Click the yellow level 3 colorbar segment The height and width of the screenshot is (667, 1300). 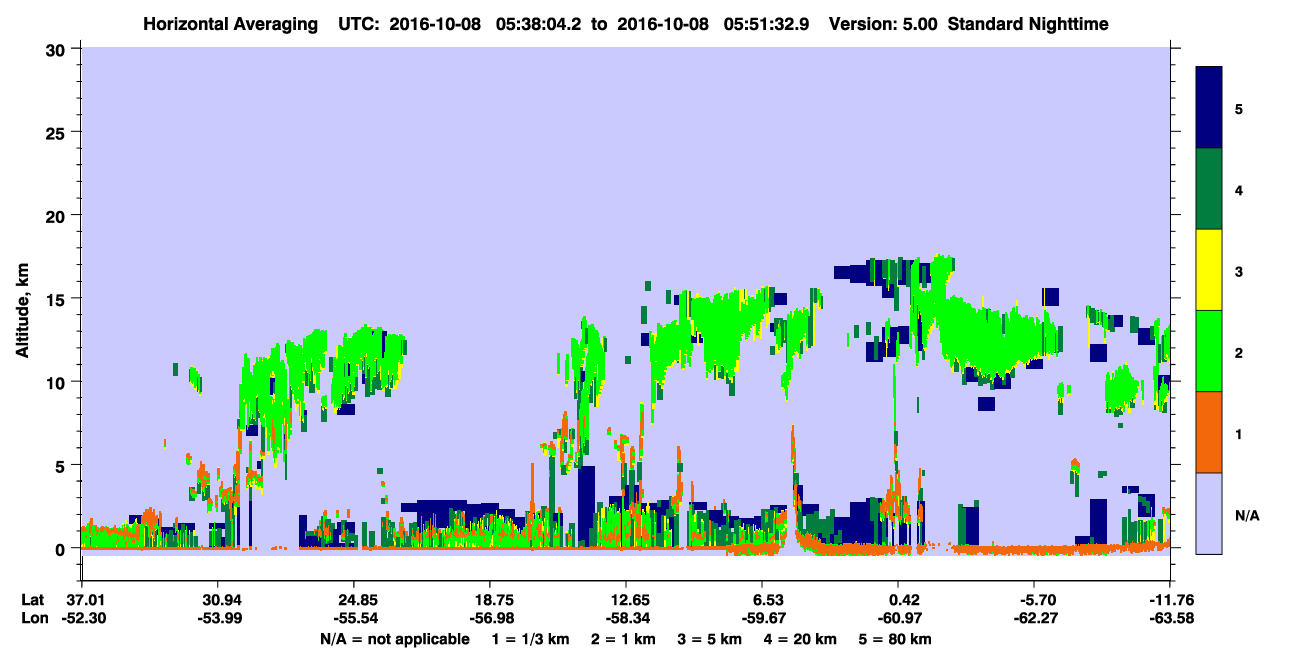pyautogui.click(x=1209, y=270)
